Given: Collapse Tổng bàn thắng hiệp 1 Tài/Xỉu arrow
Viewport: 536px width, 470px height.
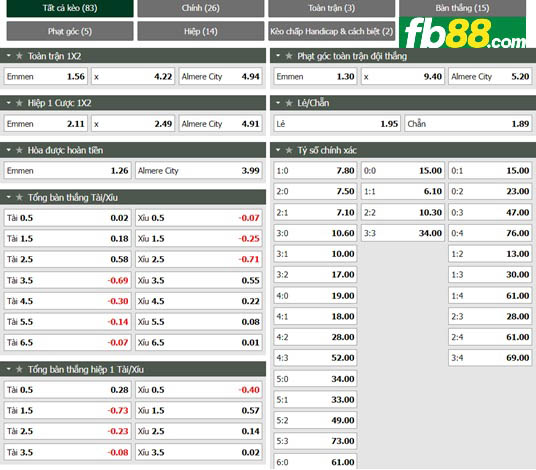Looking at the screenshot, I should pos(9,369).
